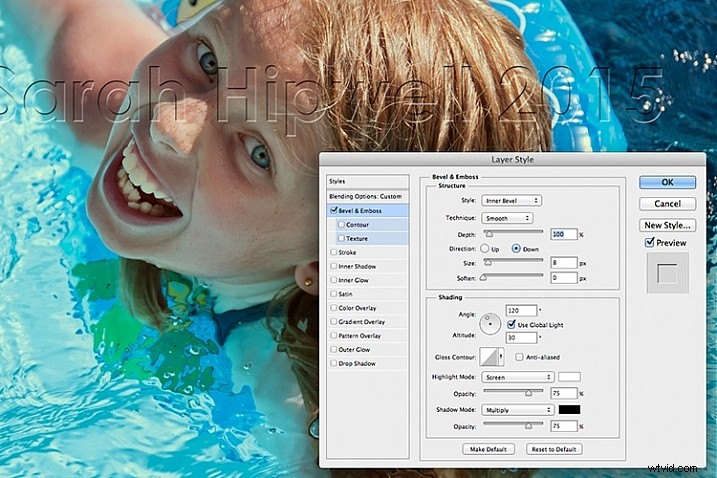
Task: Enable the Texture checkbox
Action: (x=341, y=238)
